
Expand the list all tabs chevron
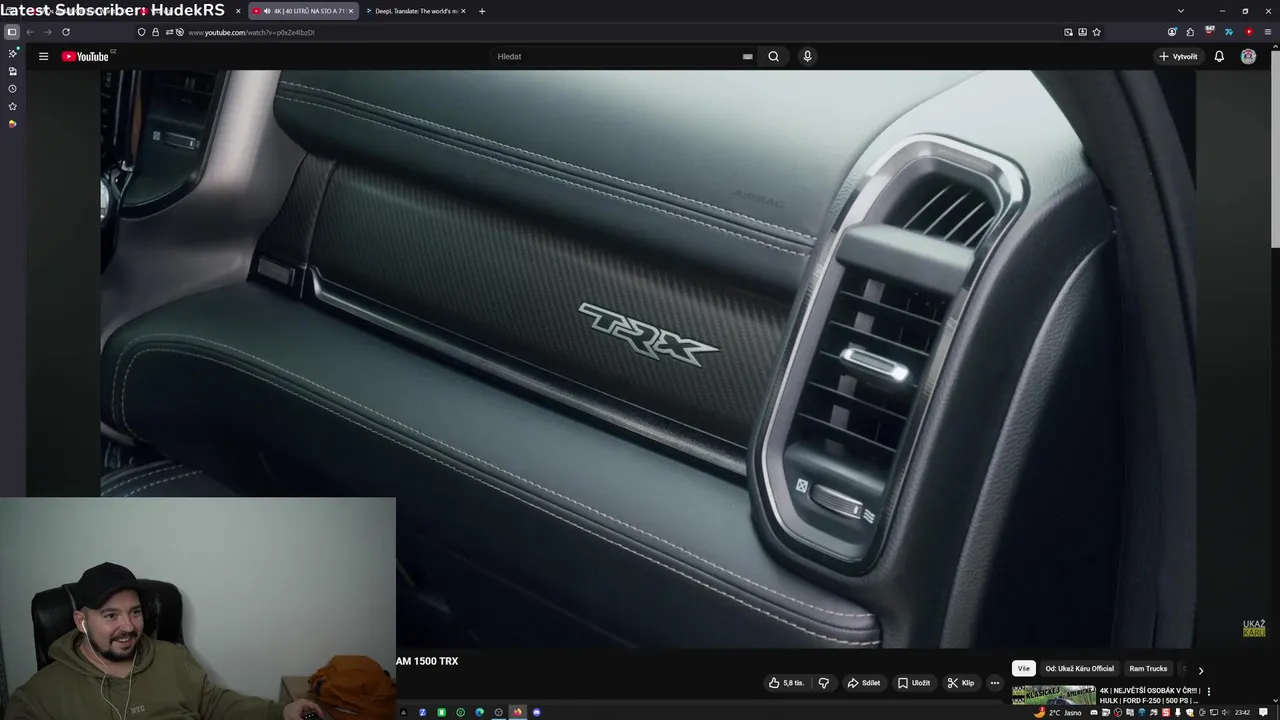click(x=1180, y=11)
